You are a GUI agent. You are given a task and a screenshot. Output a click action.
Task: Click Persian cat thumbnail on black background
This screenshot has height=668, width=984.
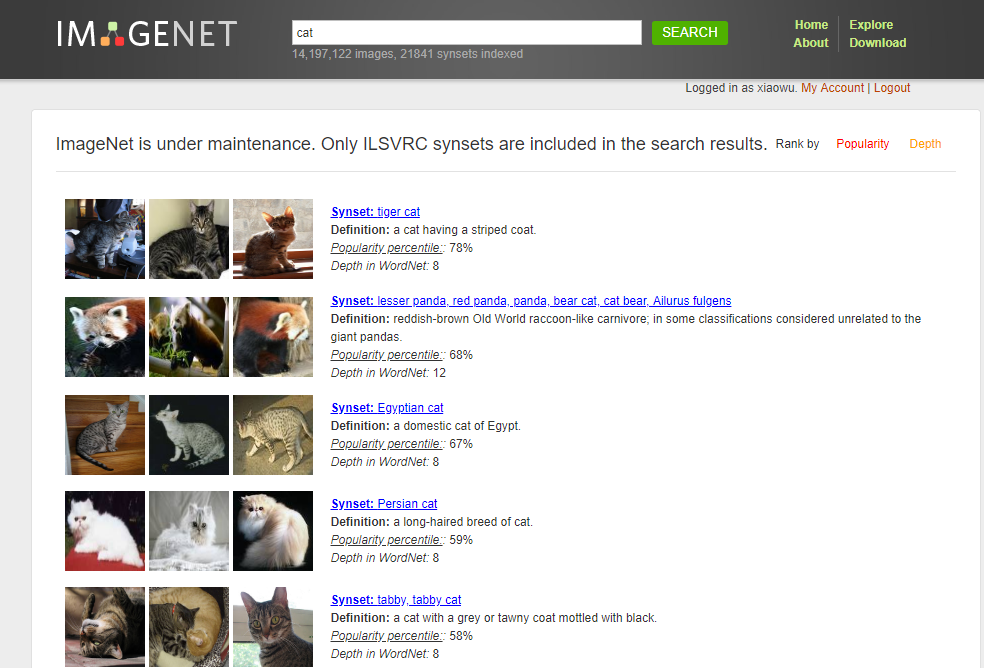pyautogui.click(x=273, y=531)
